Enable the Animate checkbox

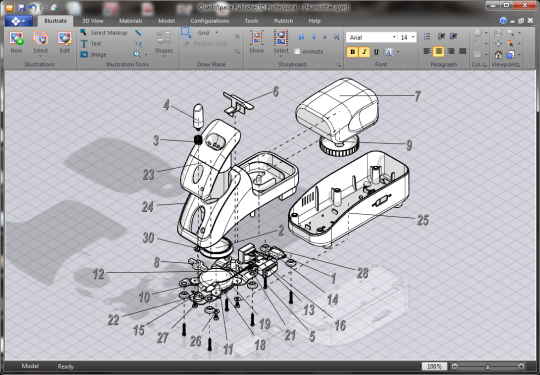(297, 51)
